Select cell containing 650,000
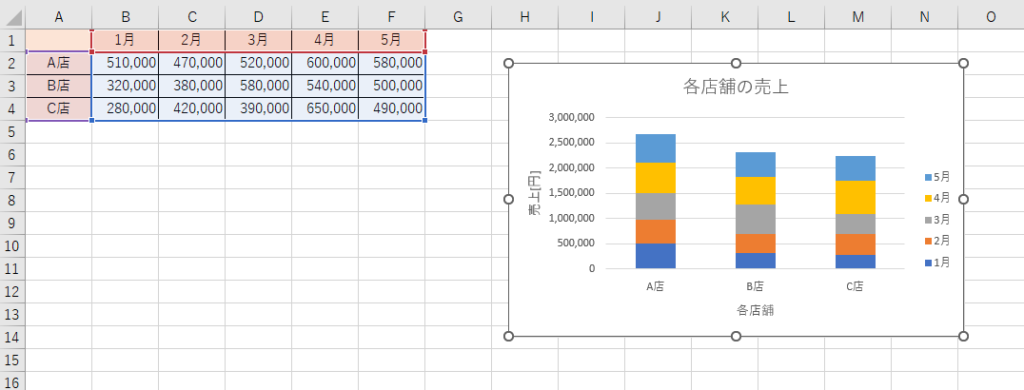 coord(325,108)
